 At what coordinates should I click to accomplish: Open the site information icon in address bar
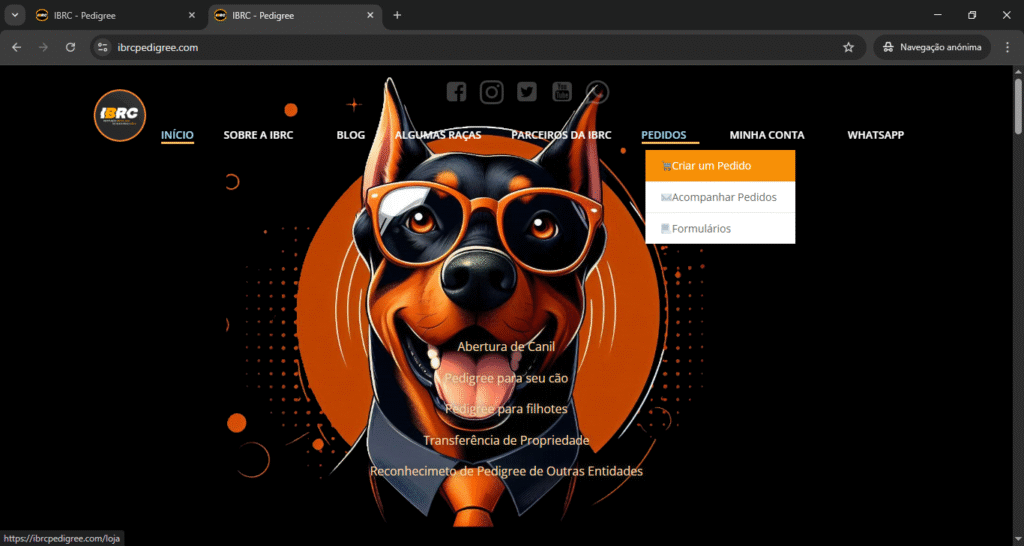point(103,47)
